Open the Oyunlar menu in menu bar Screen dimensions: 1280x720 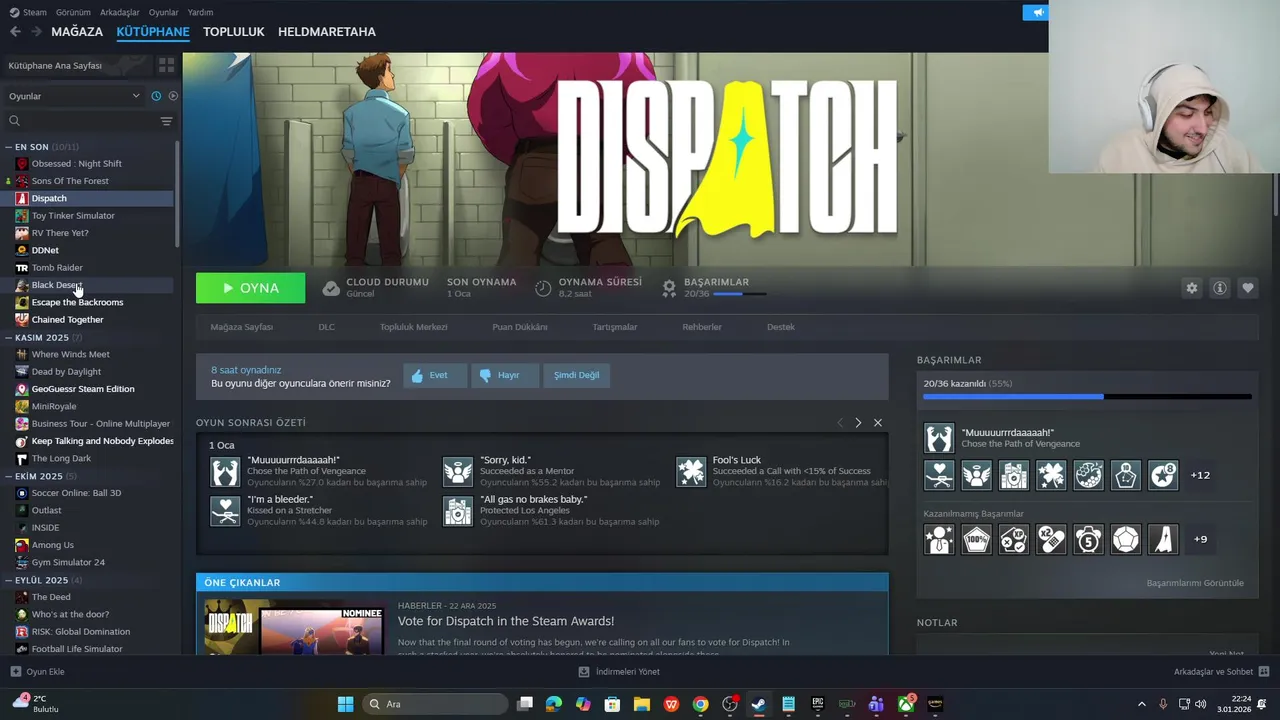pyautogui.click(x=163, y=12)
